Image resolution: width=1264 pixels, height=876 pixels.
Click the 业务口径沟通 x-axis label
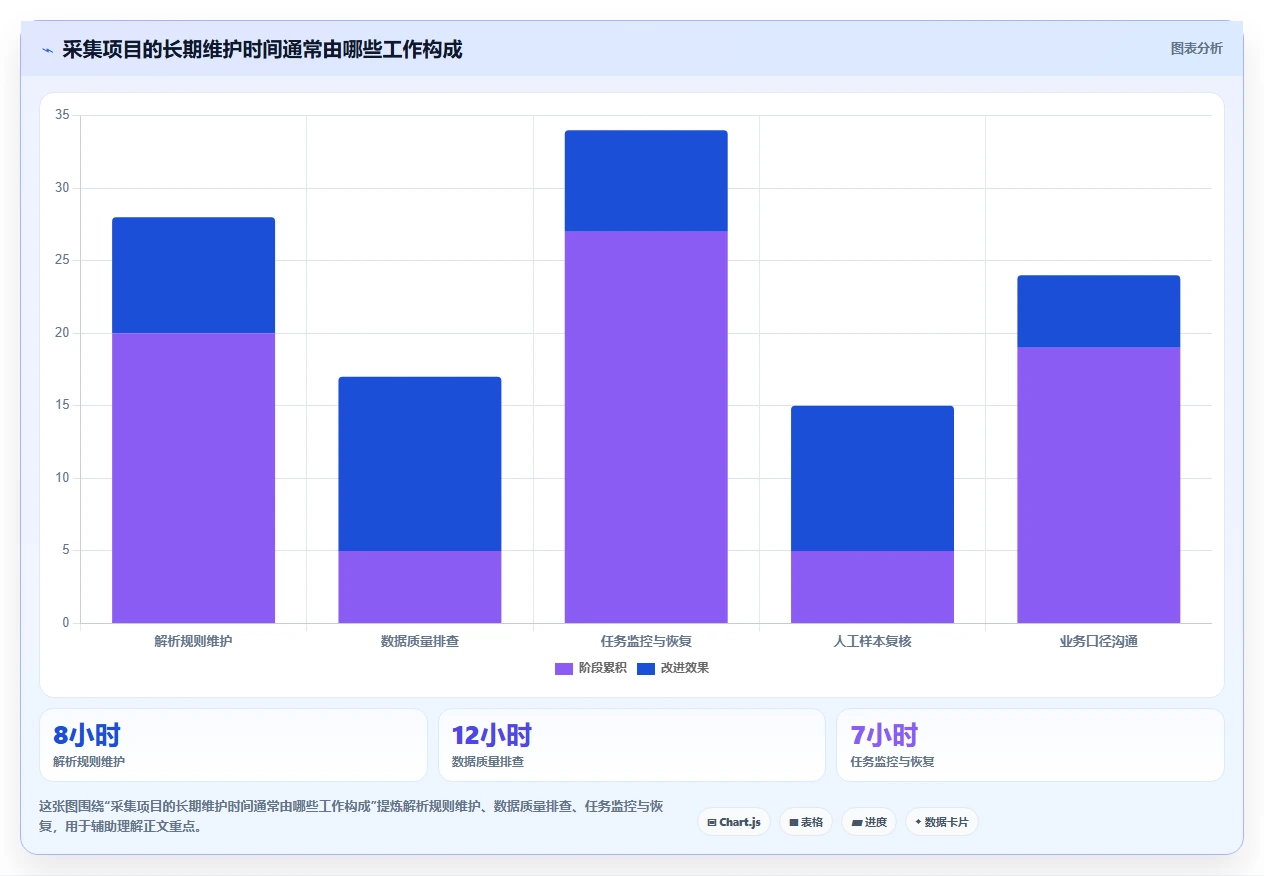(1099, 641)
